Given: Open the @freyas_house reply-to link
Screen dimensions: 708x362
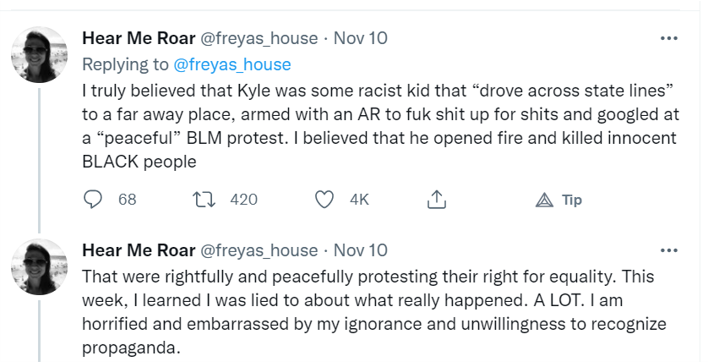Looking at the screenshot, I should coord(232,65).
